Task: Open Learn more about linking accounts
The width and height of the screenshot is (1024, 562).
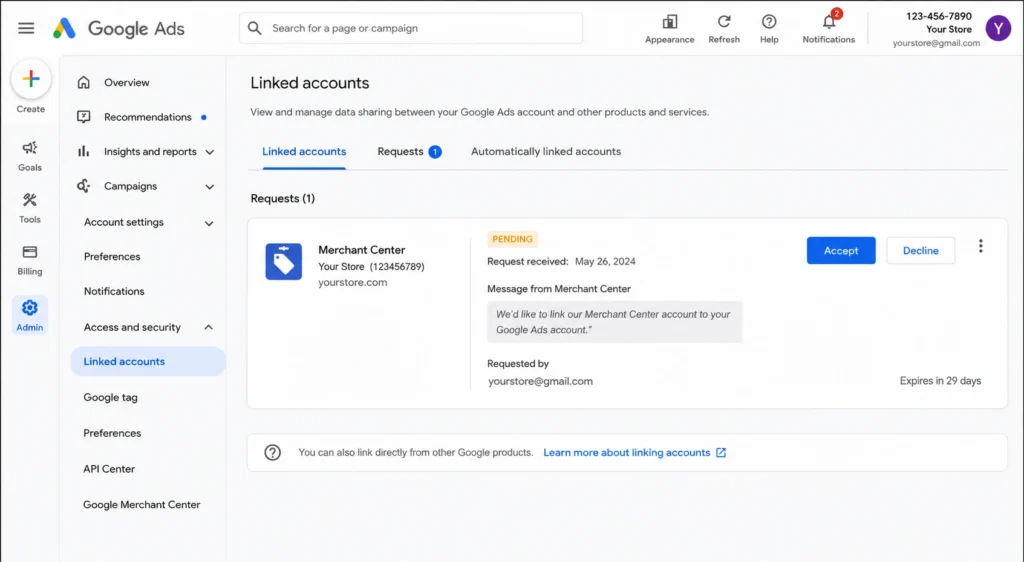Action: 626,452
